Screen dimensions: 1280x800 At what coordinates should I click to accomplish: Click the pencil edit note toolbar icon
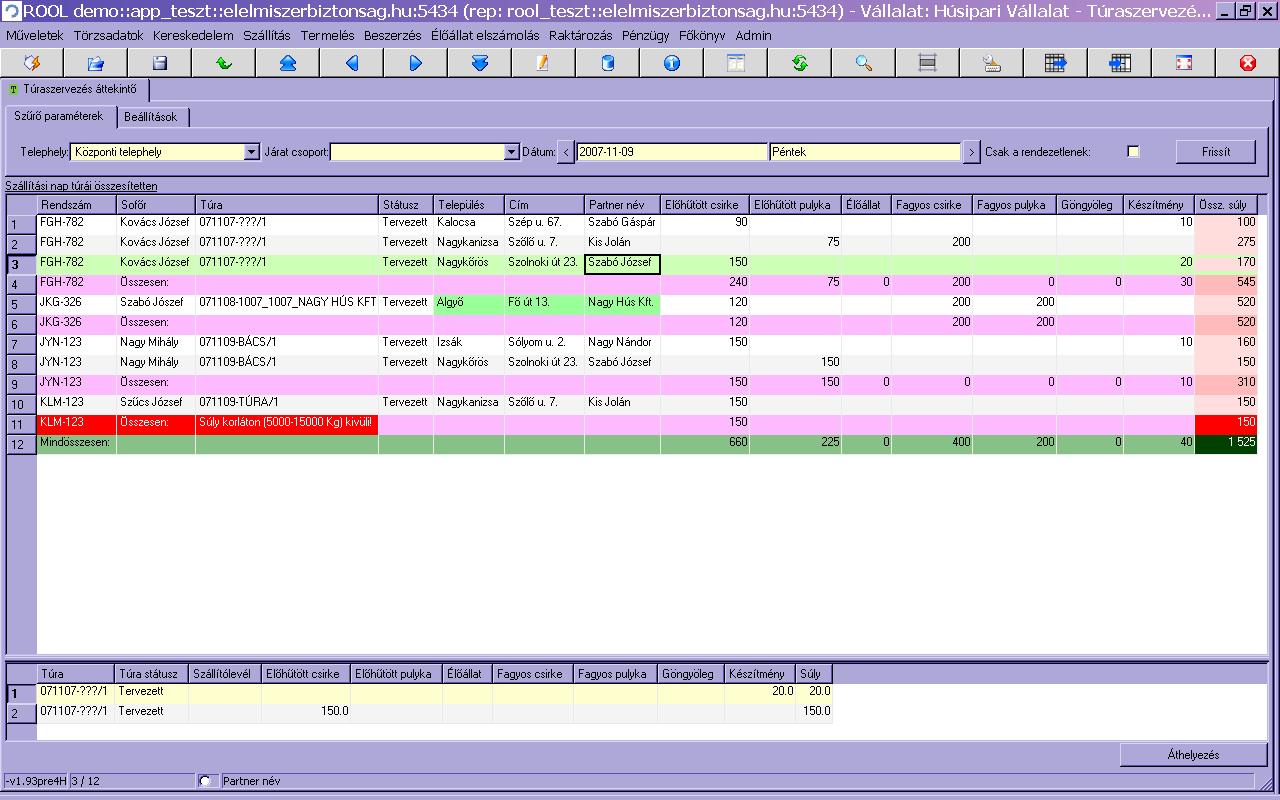pyautogui.click(x=543, y=63)
